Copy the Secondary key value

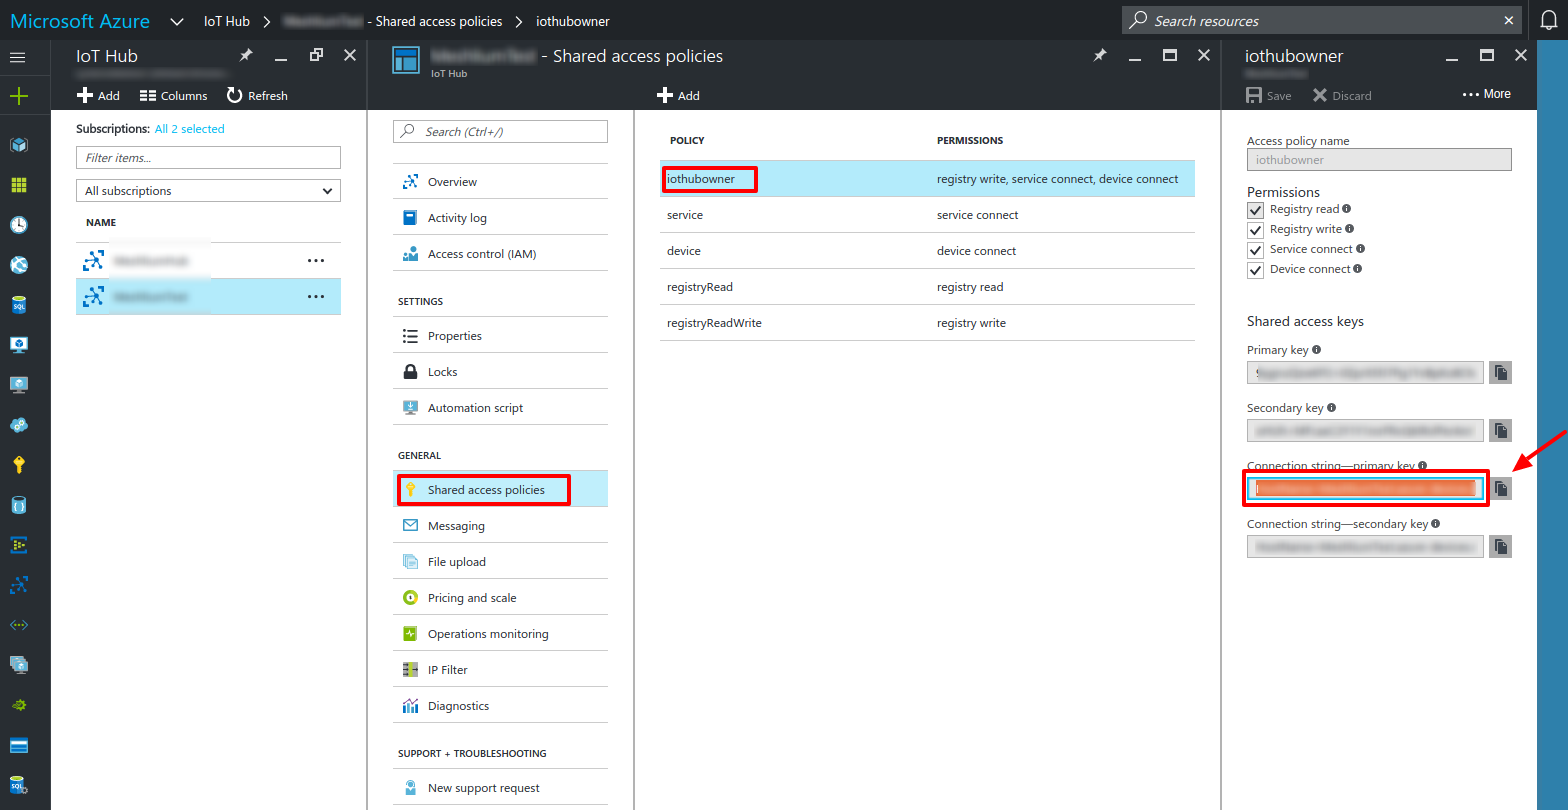pos(1500,431)
